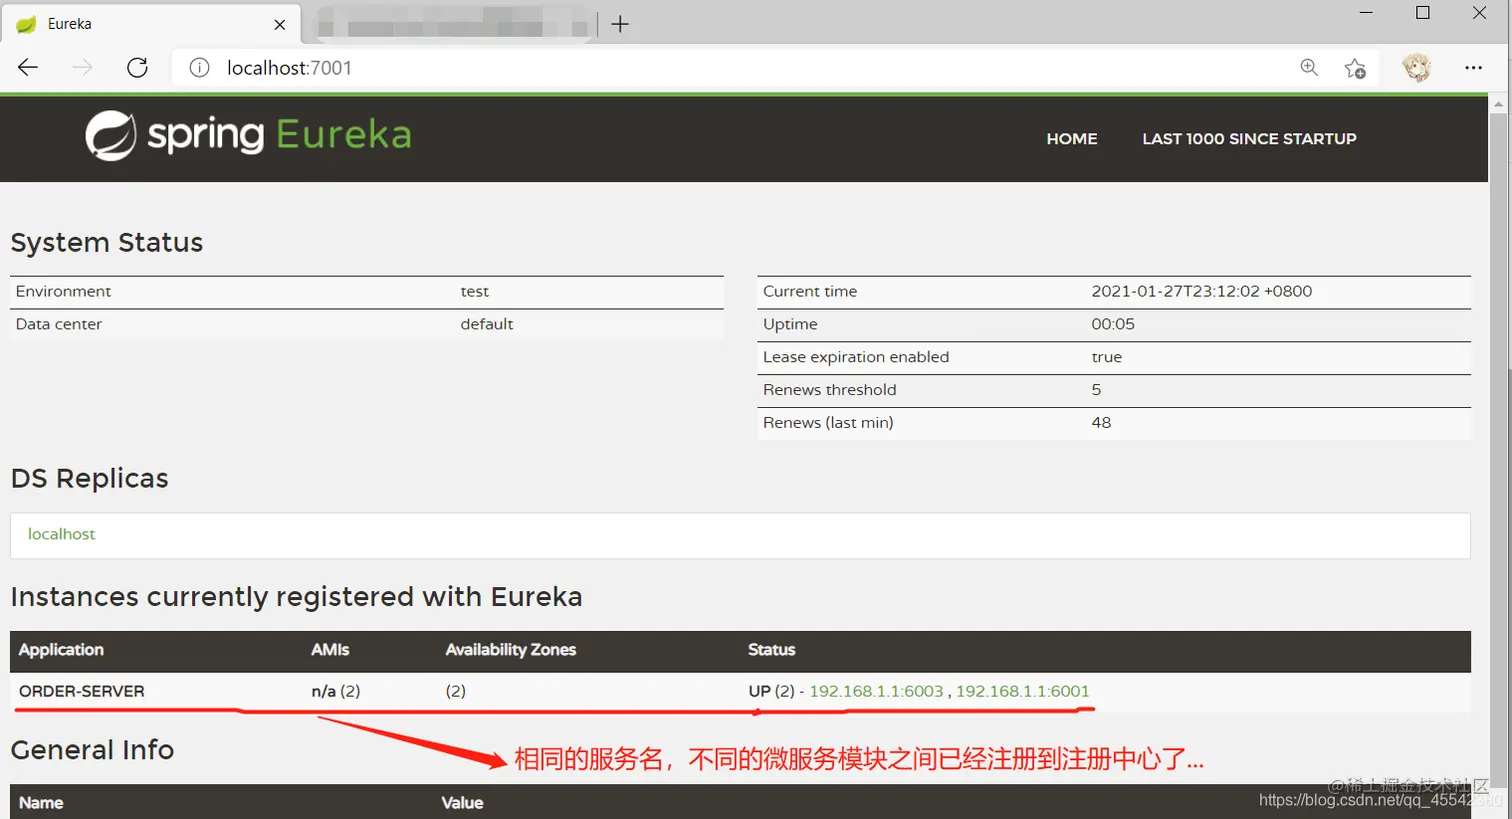Click the System Status heading
The image size is (1512, 819).
point(107,243)
